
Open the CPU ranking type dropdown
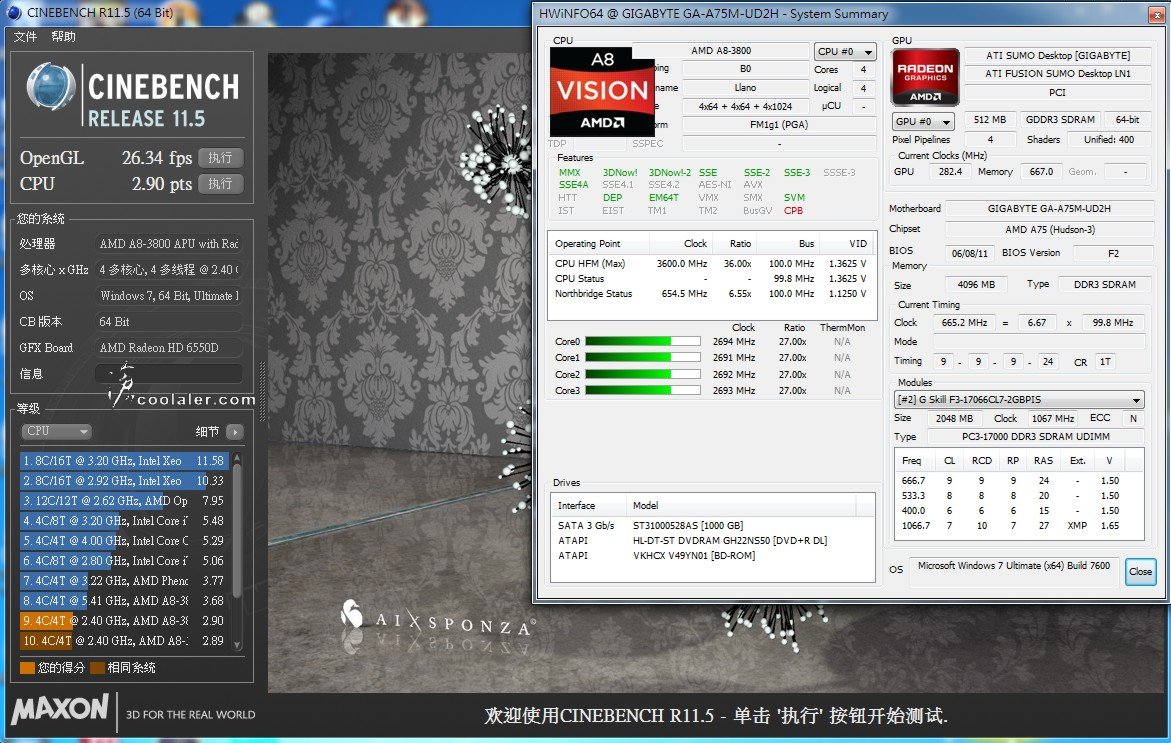[57, 431]
